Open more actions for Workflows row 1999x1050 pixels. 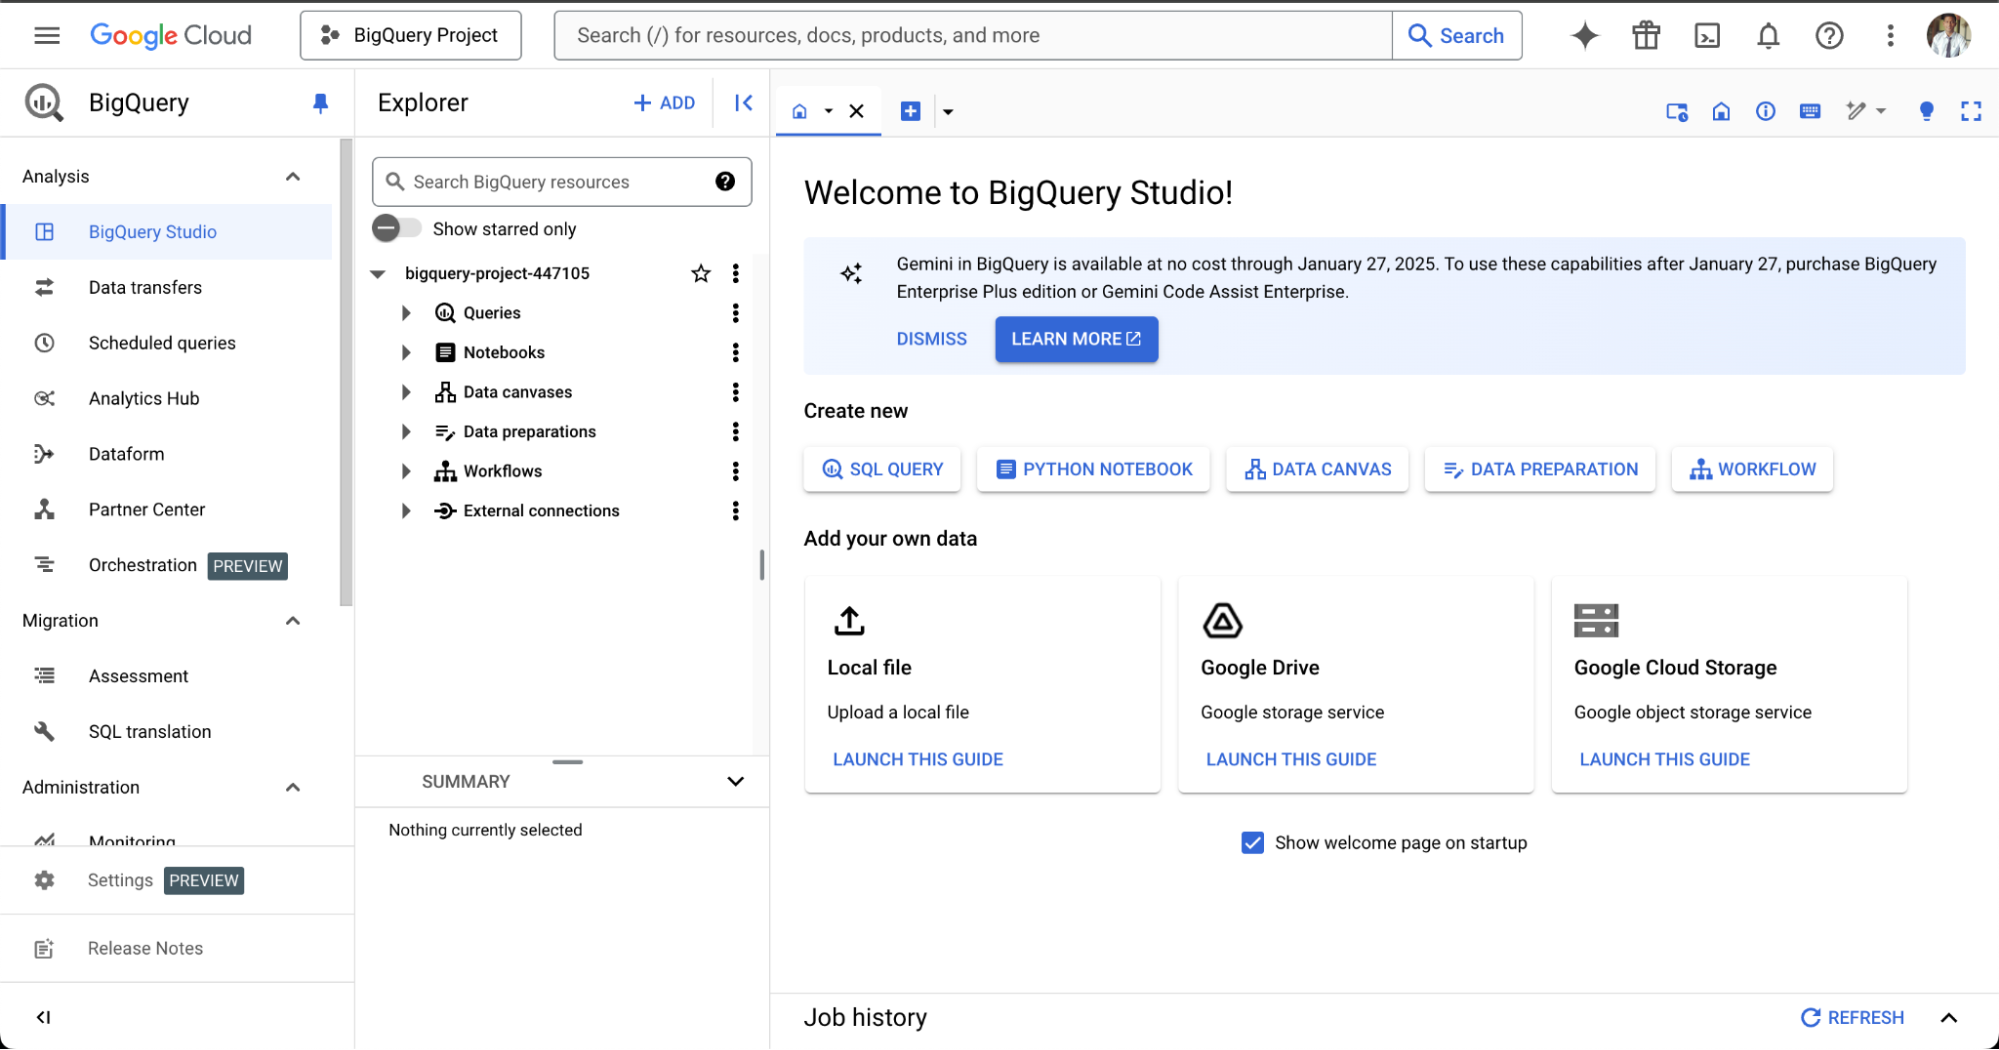coord(736,471)
